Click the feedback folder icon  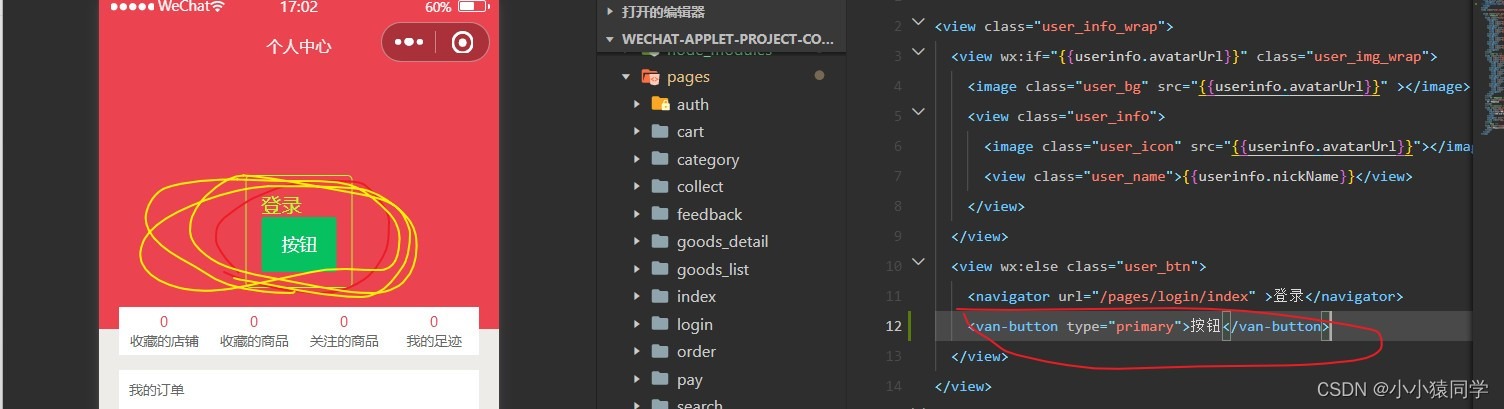click(x=660, y=214)
